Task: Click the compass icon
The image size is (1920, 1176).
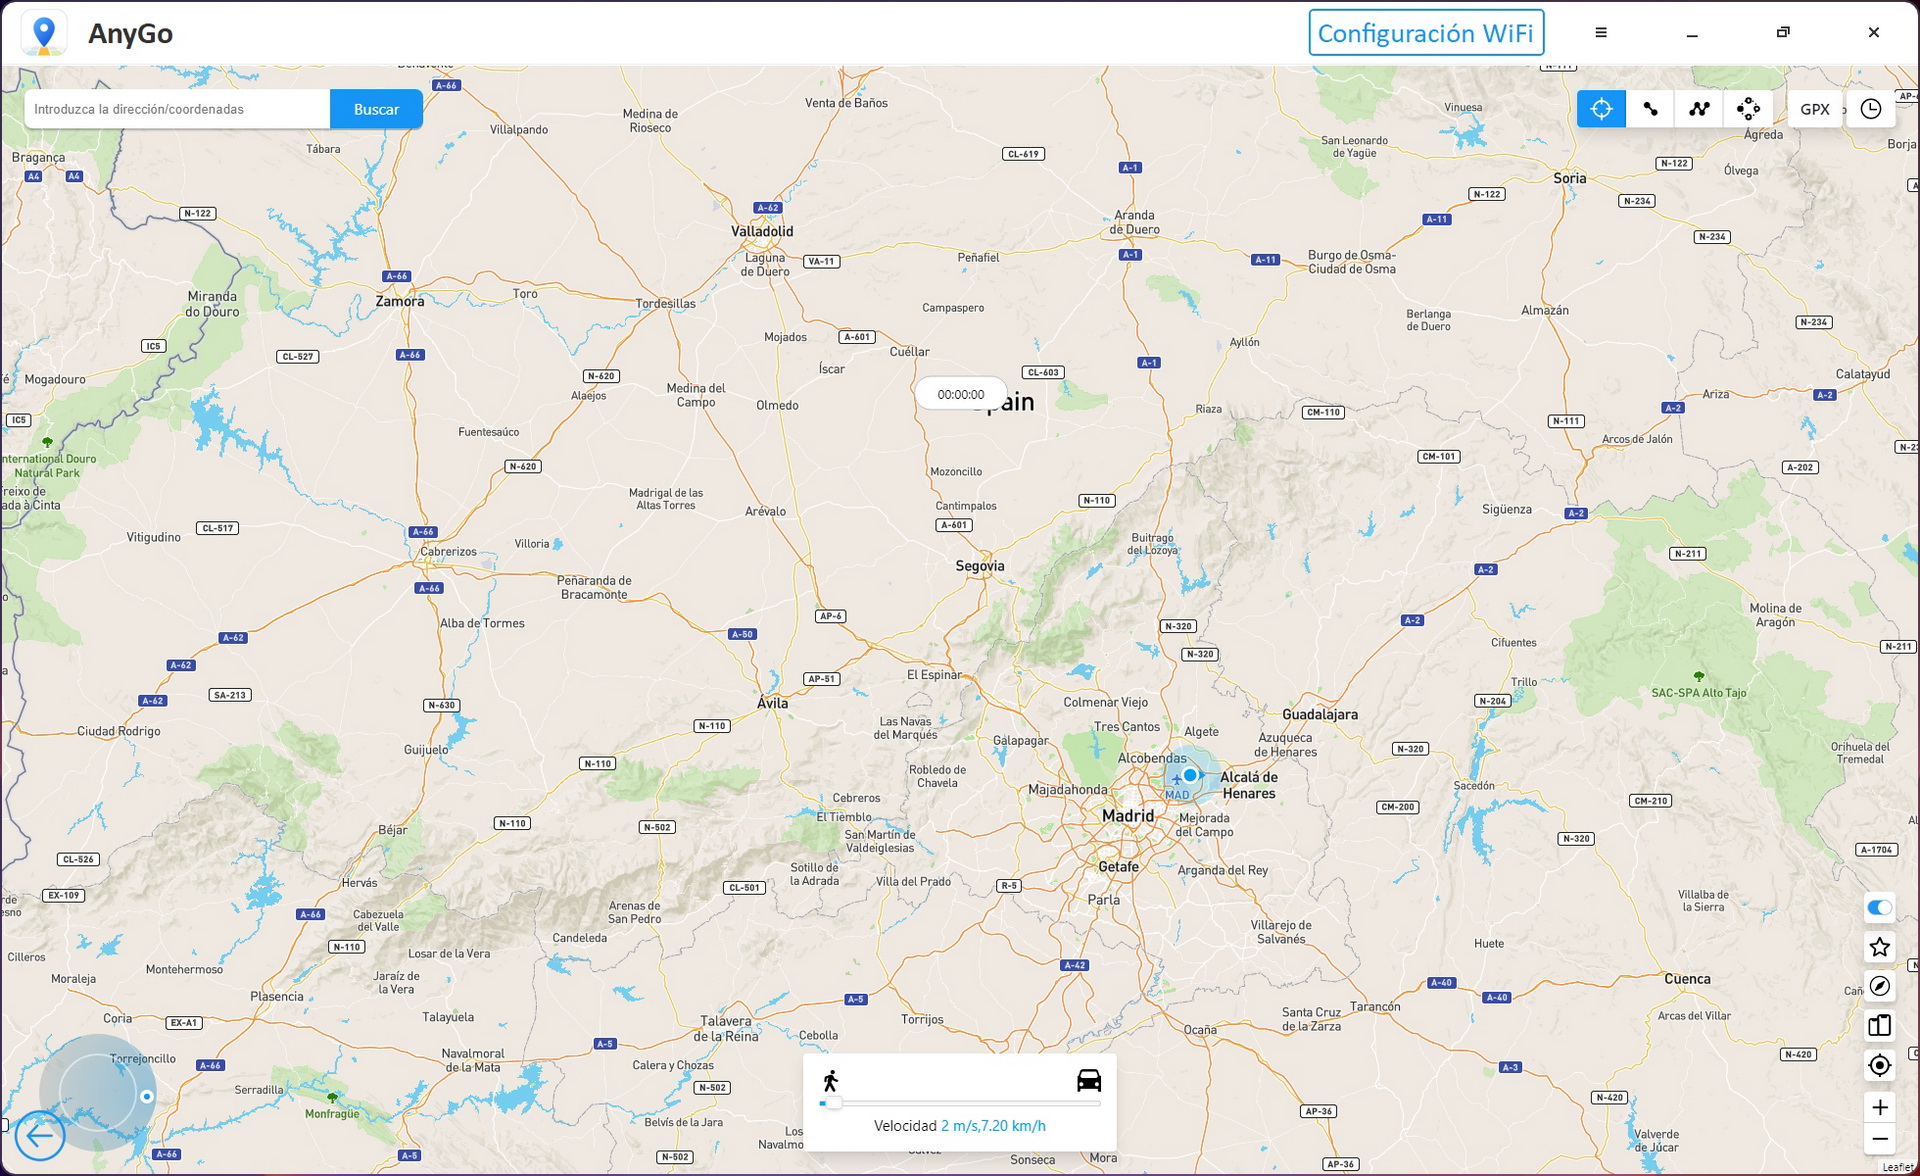Action: (x=1880, y=986)
